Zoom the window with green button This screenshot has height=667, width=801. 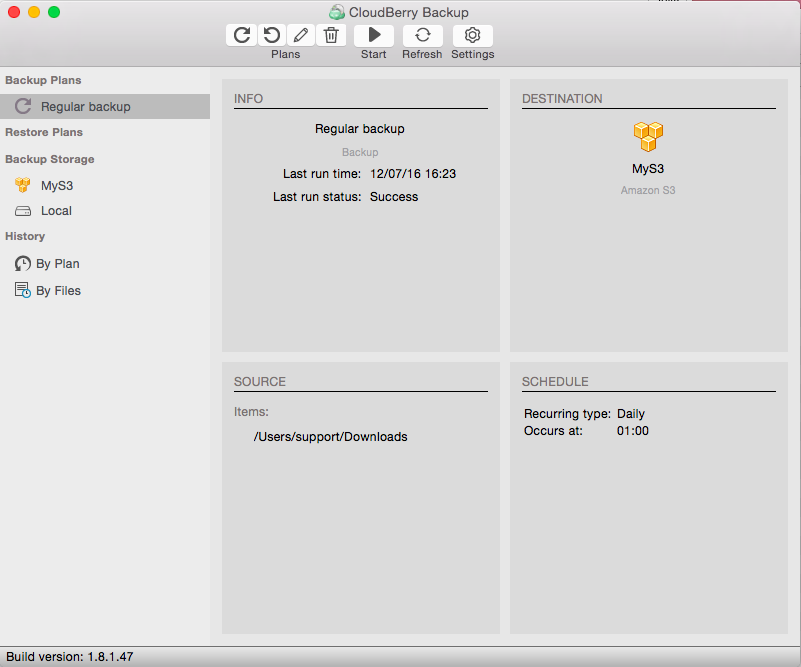(x=54, y=12)
